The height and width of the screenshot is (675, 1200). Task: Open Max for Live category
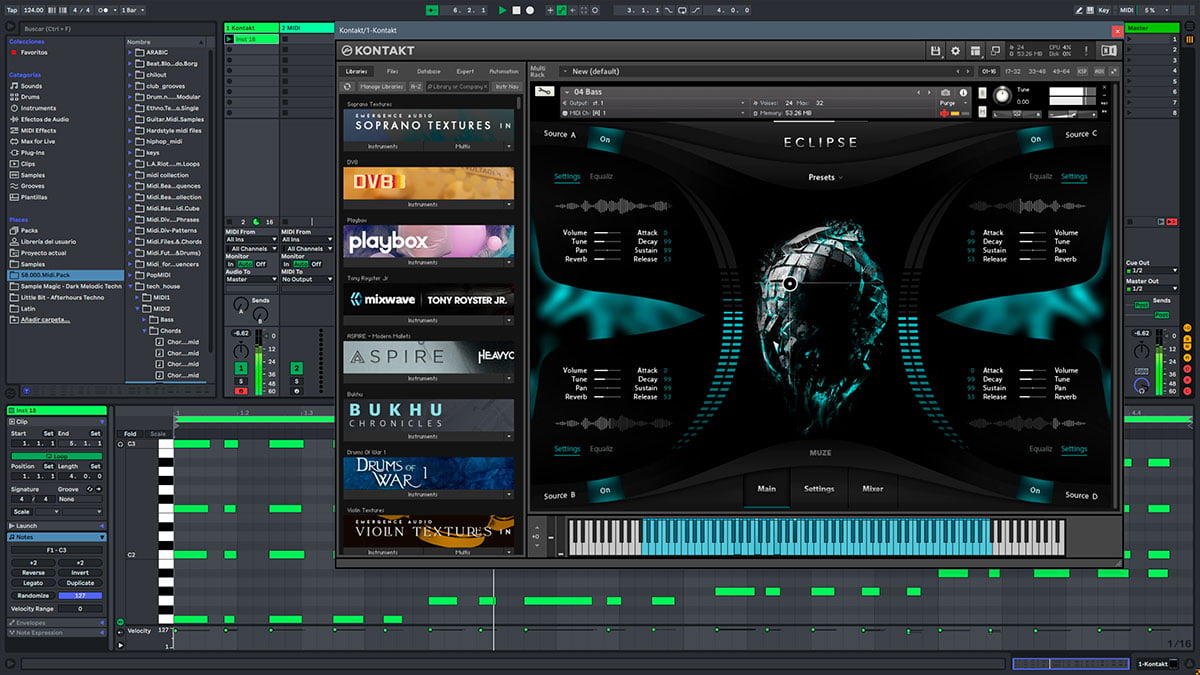click(38, 141)
